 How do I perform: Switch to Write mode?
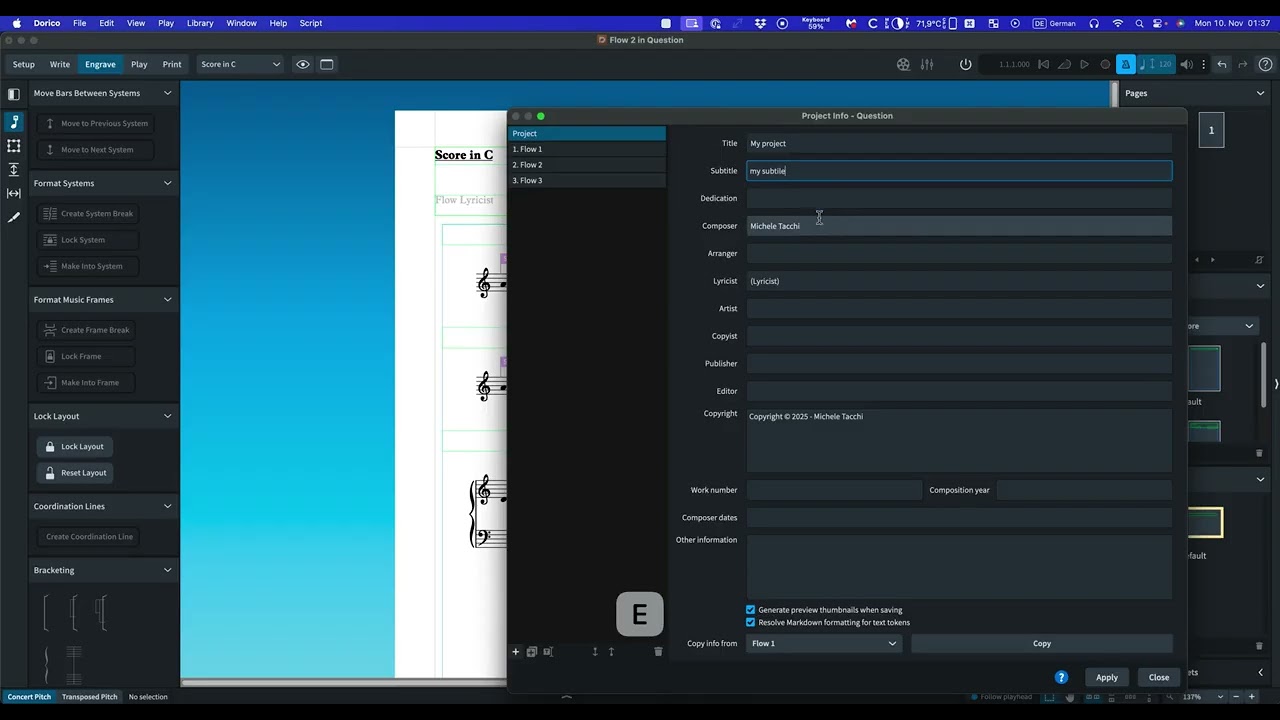tap(60, 64)
